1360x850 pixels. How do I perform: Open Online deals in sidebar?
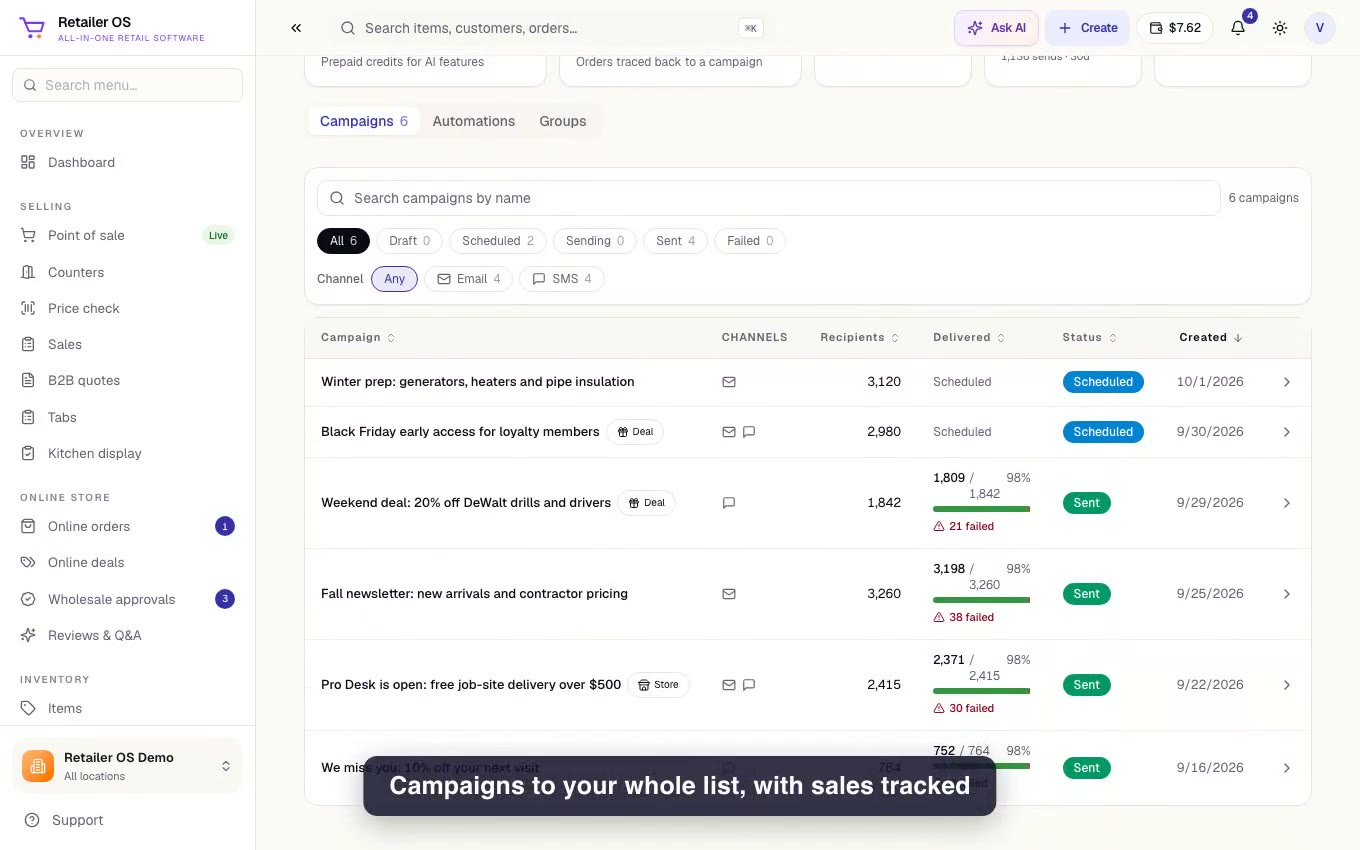pyautogui.click(x=127, y=562)
